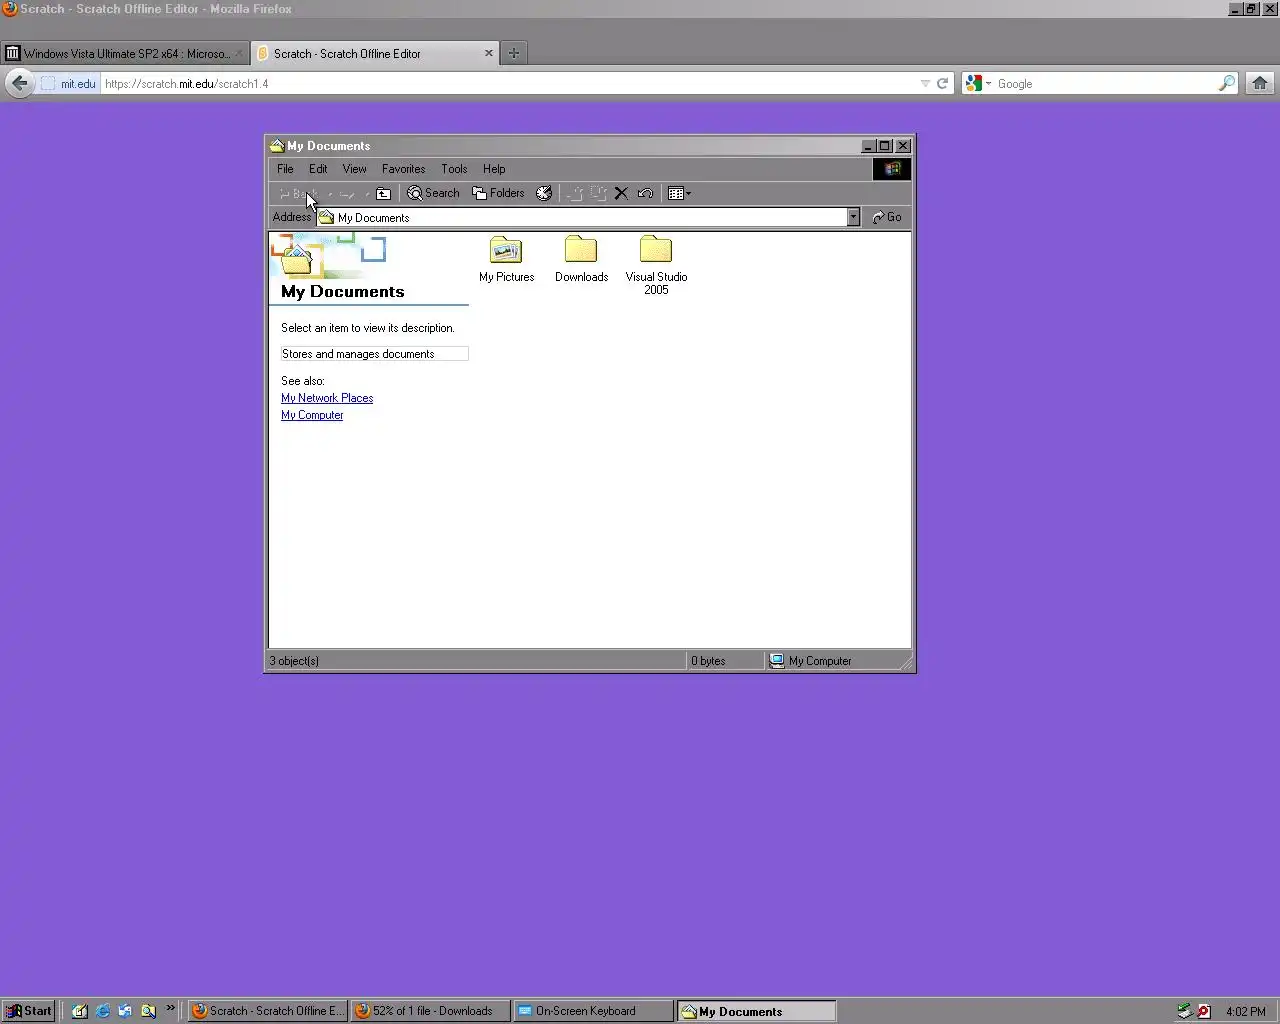Click the Back toolbar button
This screenshot has height=1024, width=1280.
(x=298, y=194)
